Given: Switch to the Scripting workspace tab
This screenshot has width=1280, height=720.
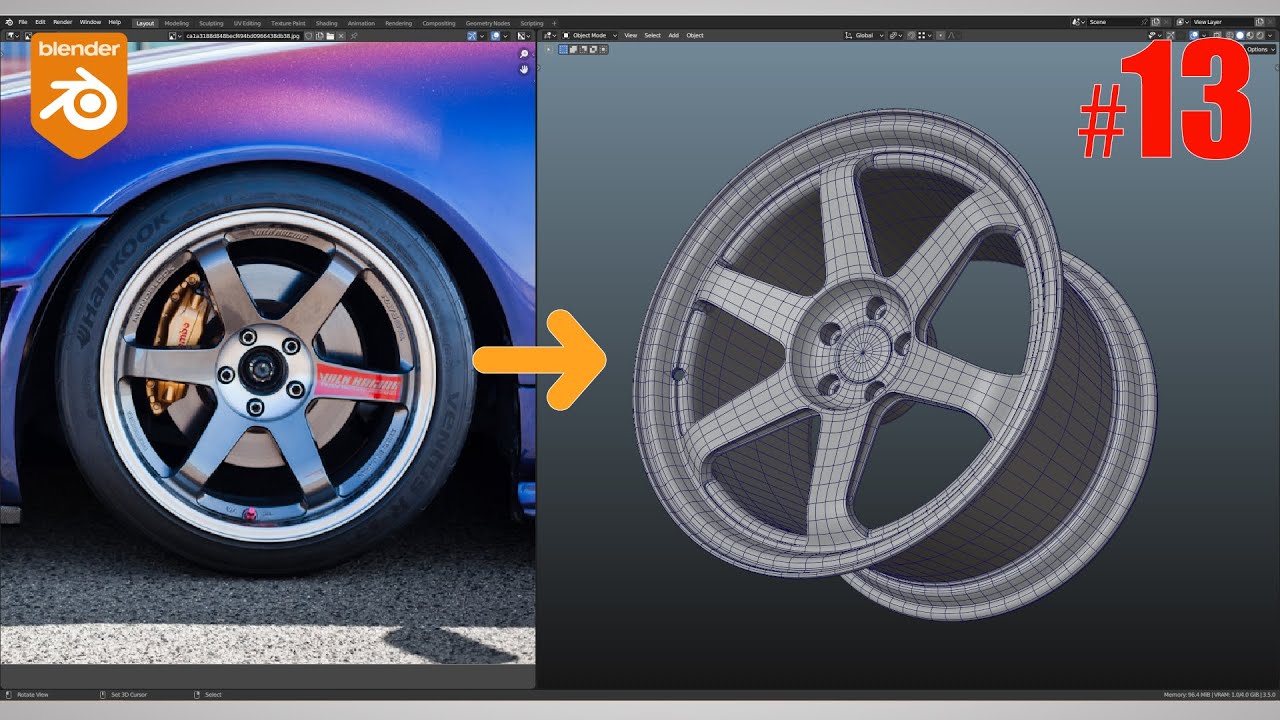Looking at the screenshot, I should [x=532, y=23].
